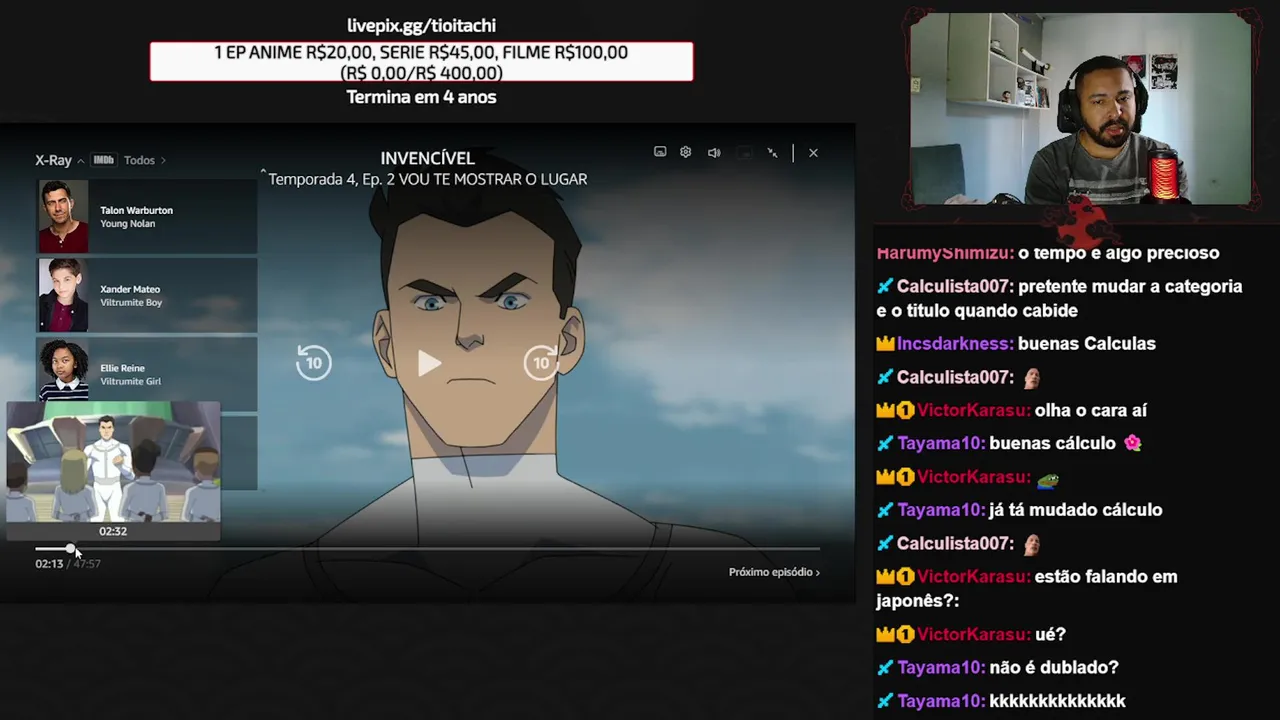This screenshot has height=720, width=1280.
Task: Click Calculista007 'pretente mudar' message
Action: [x=1059, y=298]
